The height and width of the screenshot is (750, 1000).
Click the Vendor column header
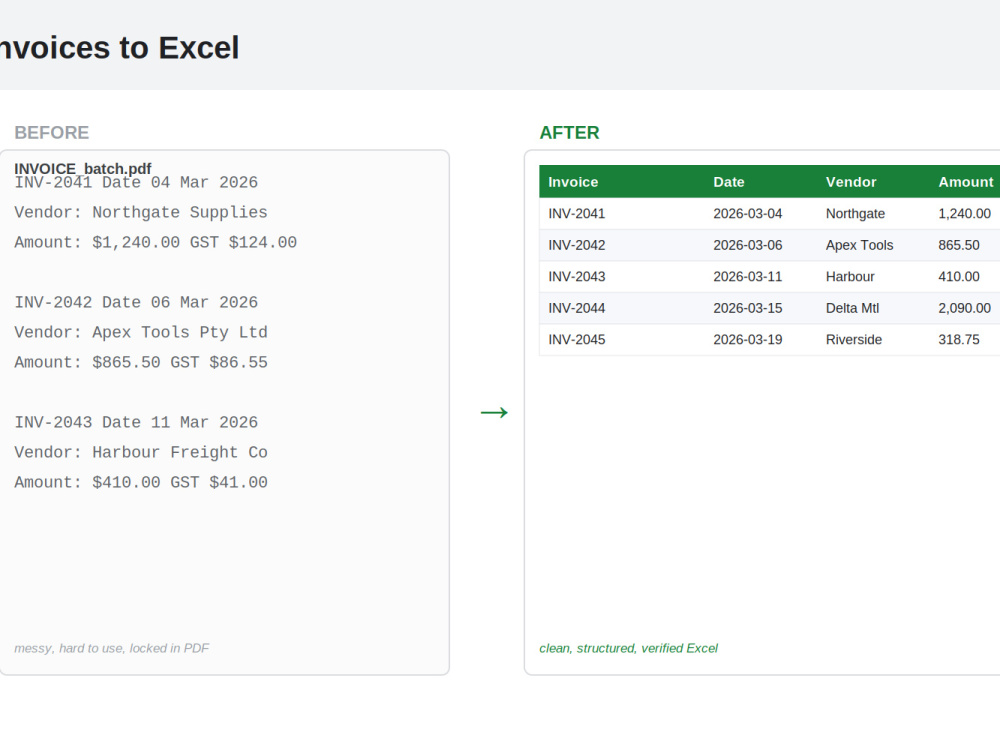[873, 182]
